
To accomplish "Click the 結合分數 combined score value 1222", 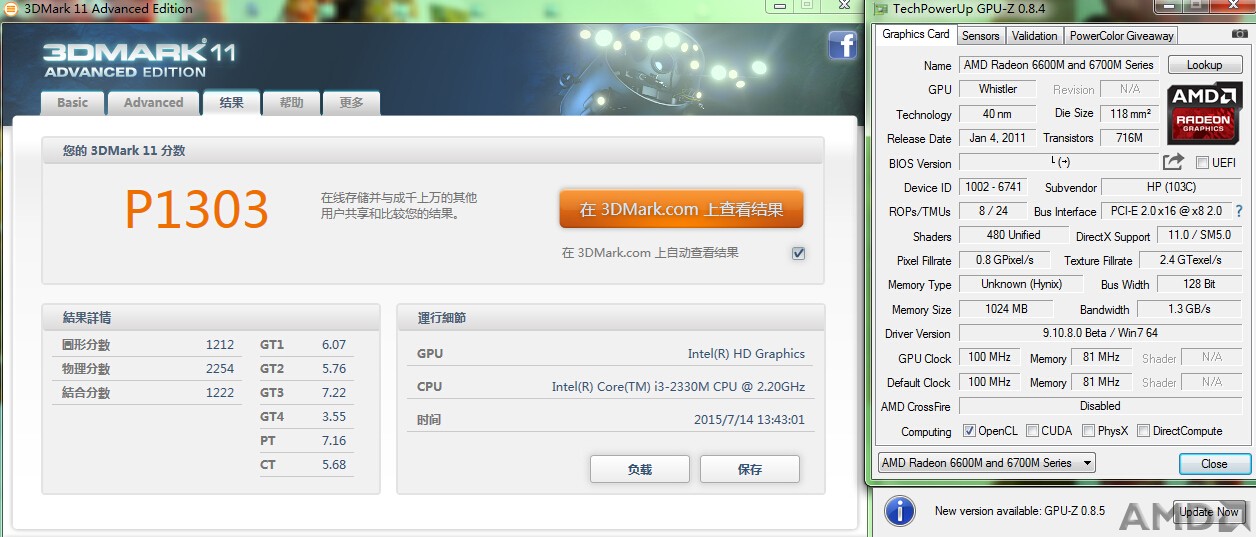I will pyautogui.click(x=220, y=393).
